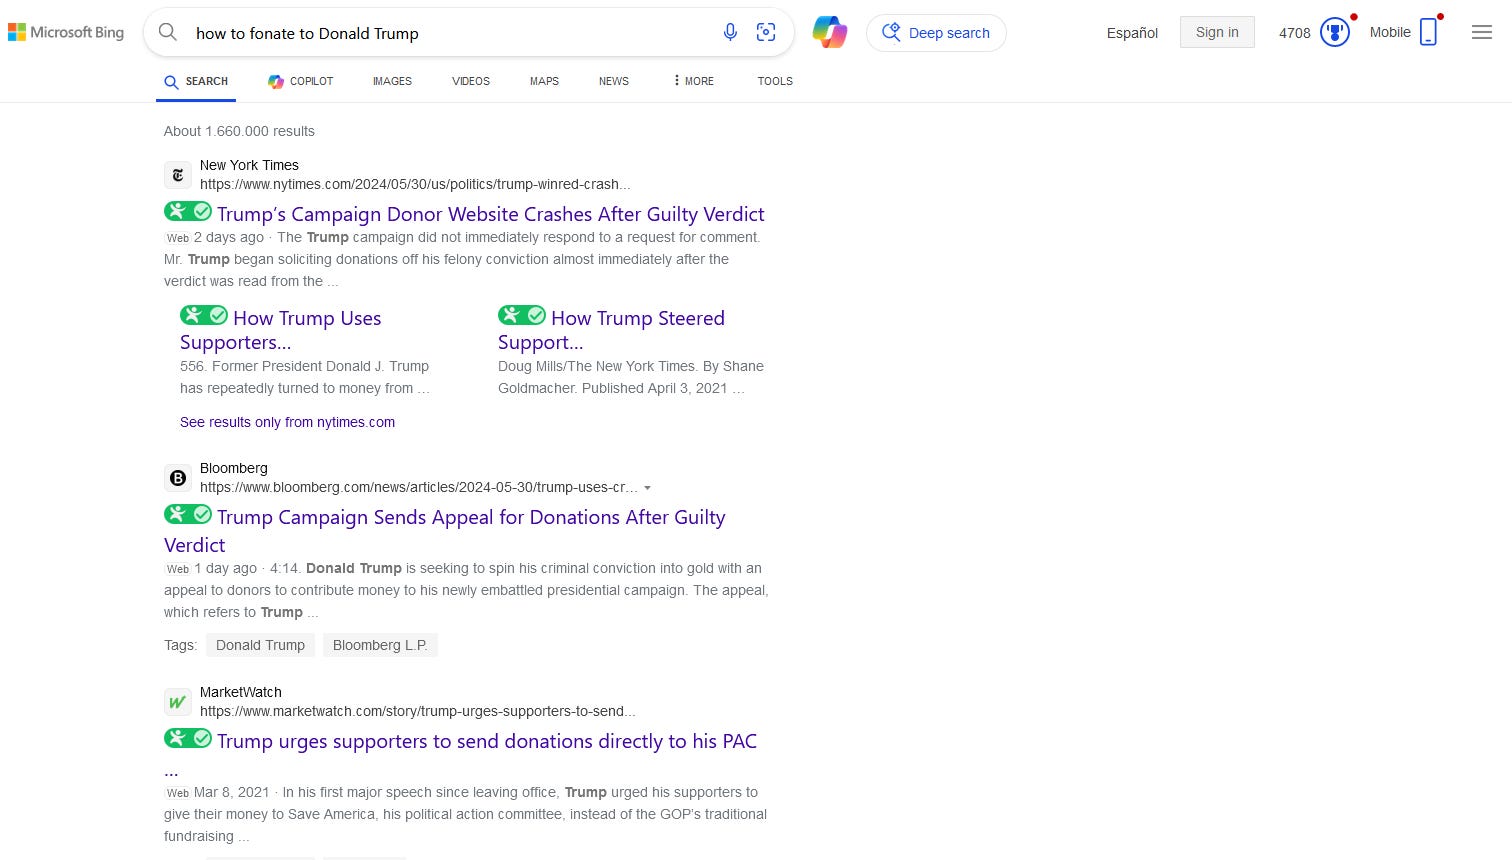Click the Bloomberg favicon
Viewport: 1512px width, 860px height.
coord(178,478)
